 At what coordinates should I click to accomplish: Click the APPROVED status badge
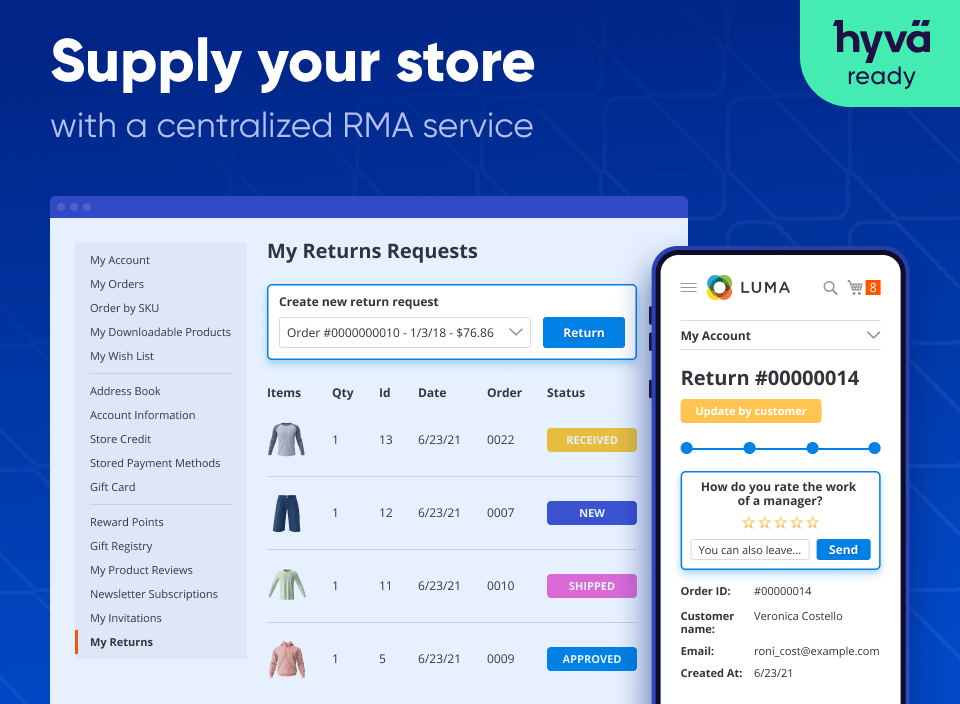pyautogui.click(x=591, y=659)
